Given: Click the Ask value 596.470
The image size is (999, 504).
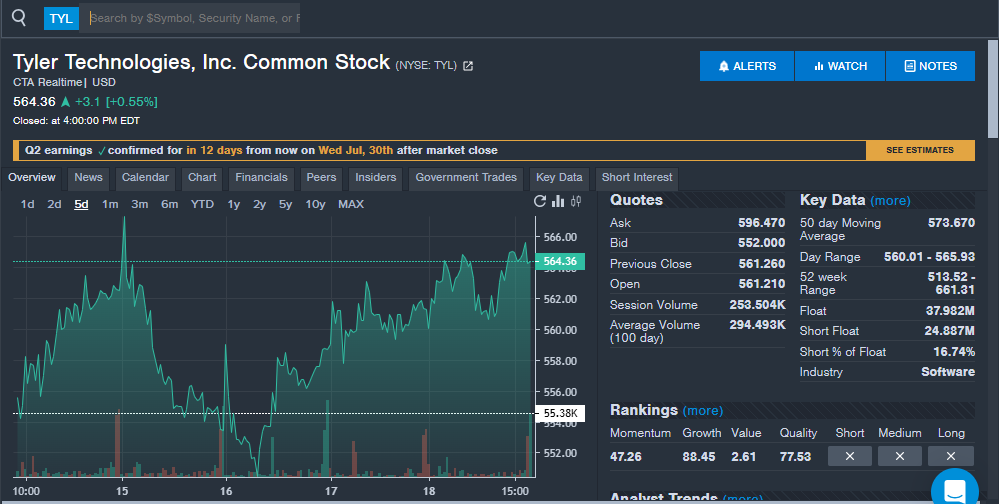Looking at the screenshot, I should click(761, 223).
